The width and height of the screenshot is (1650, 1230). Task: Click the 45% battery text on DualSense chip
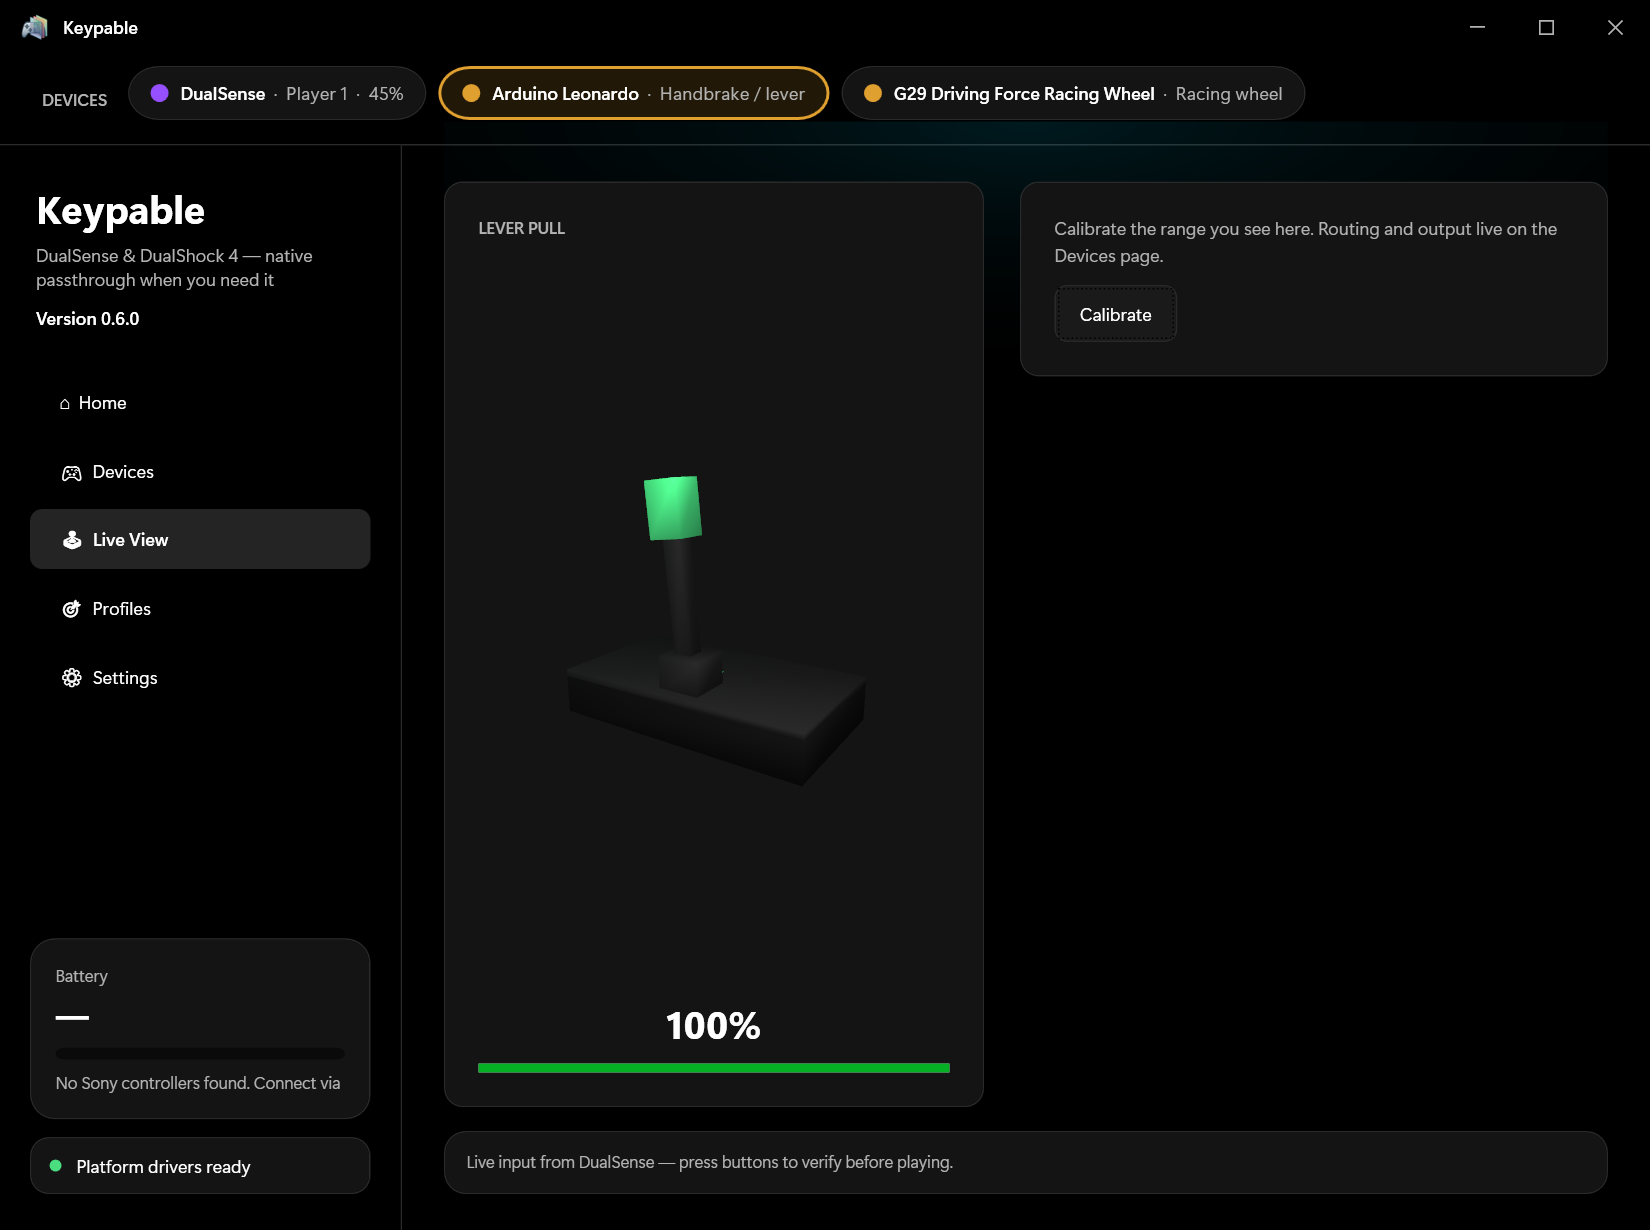(x=386, y=94)
